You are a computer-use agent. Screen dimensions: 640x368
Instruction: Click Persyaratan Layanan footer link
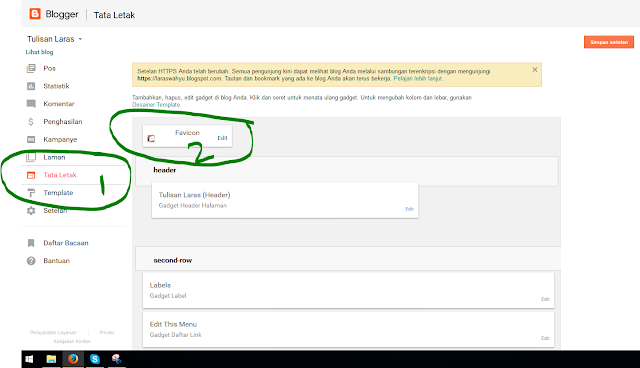tap(53, 333)
